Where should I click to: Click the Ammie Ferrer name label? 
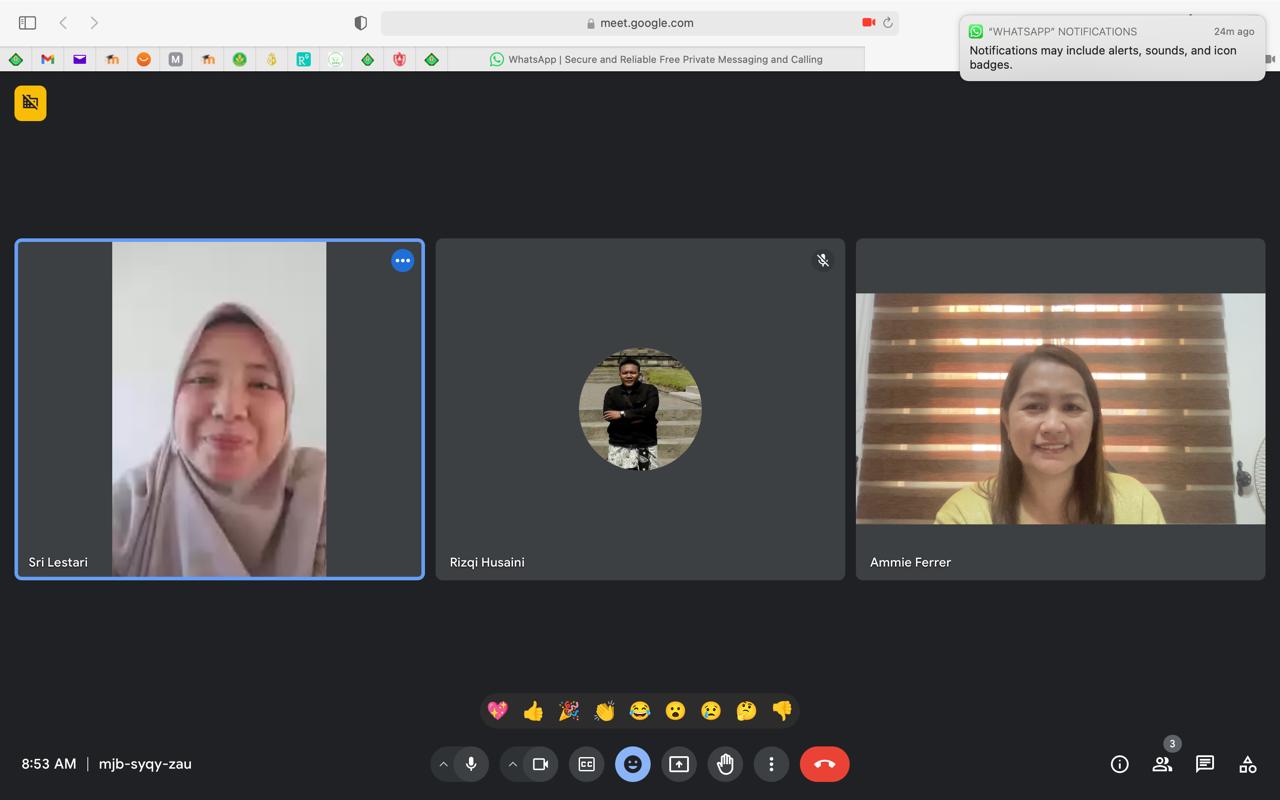point(910,562)
